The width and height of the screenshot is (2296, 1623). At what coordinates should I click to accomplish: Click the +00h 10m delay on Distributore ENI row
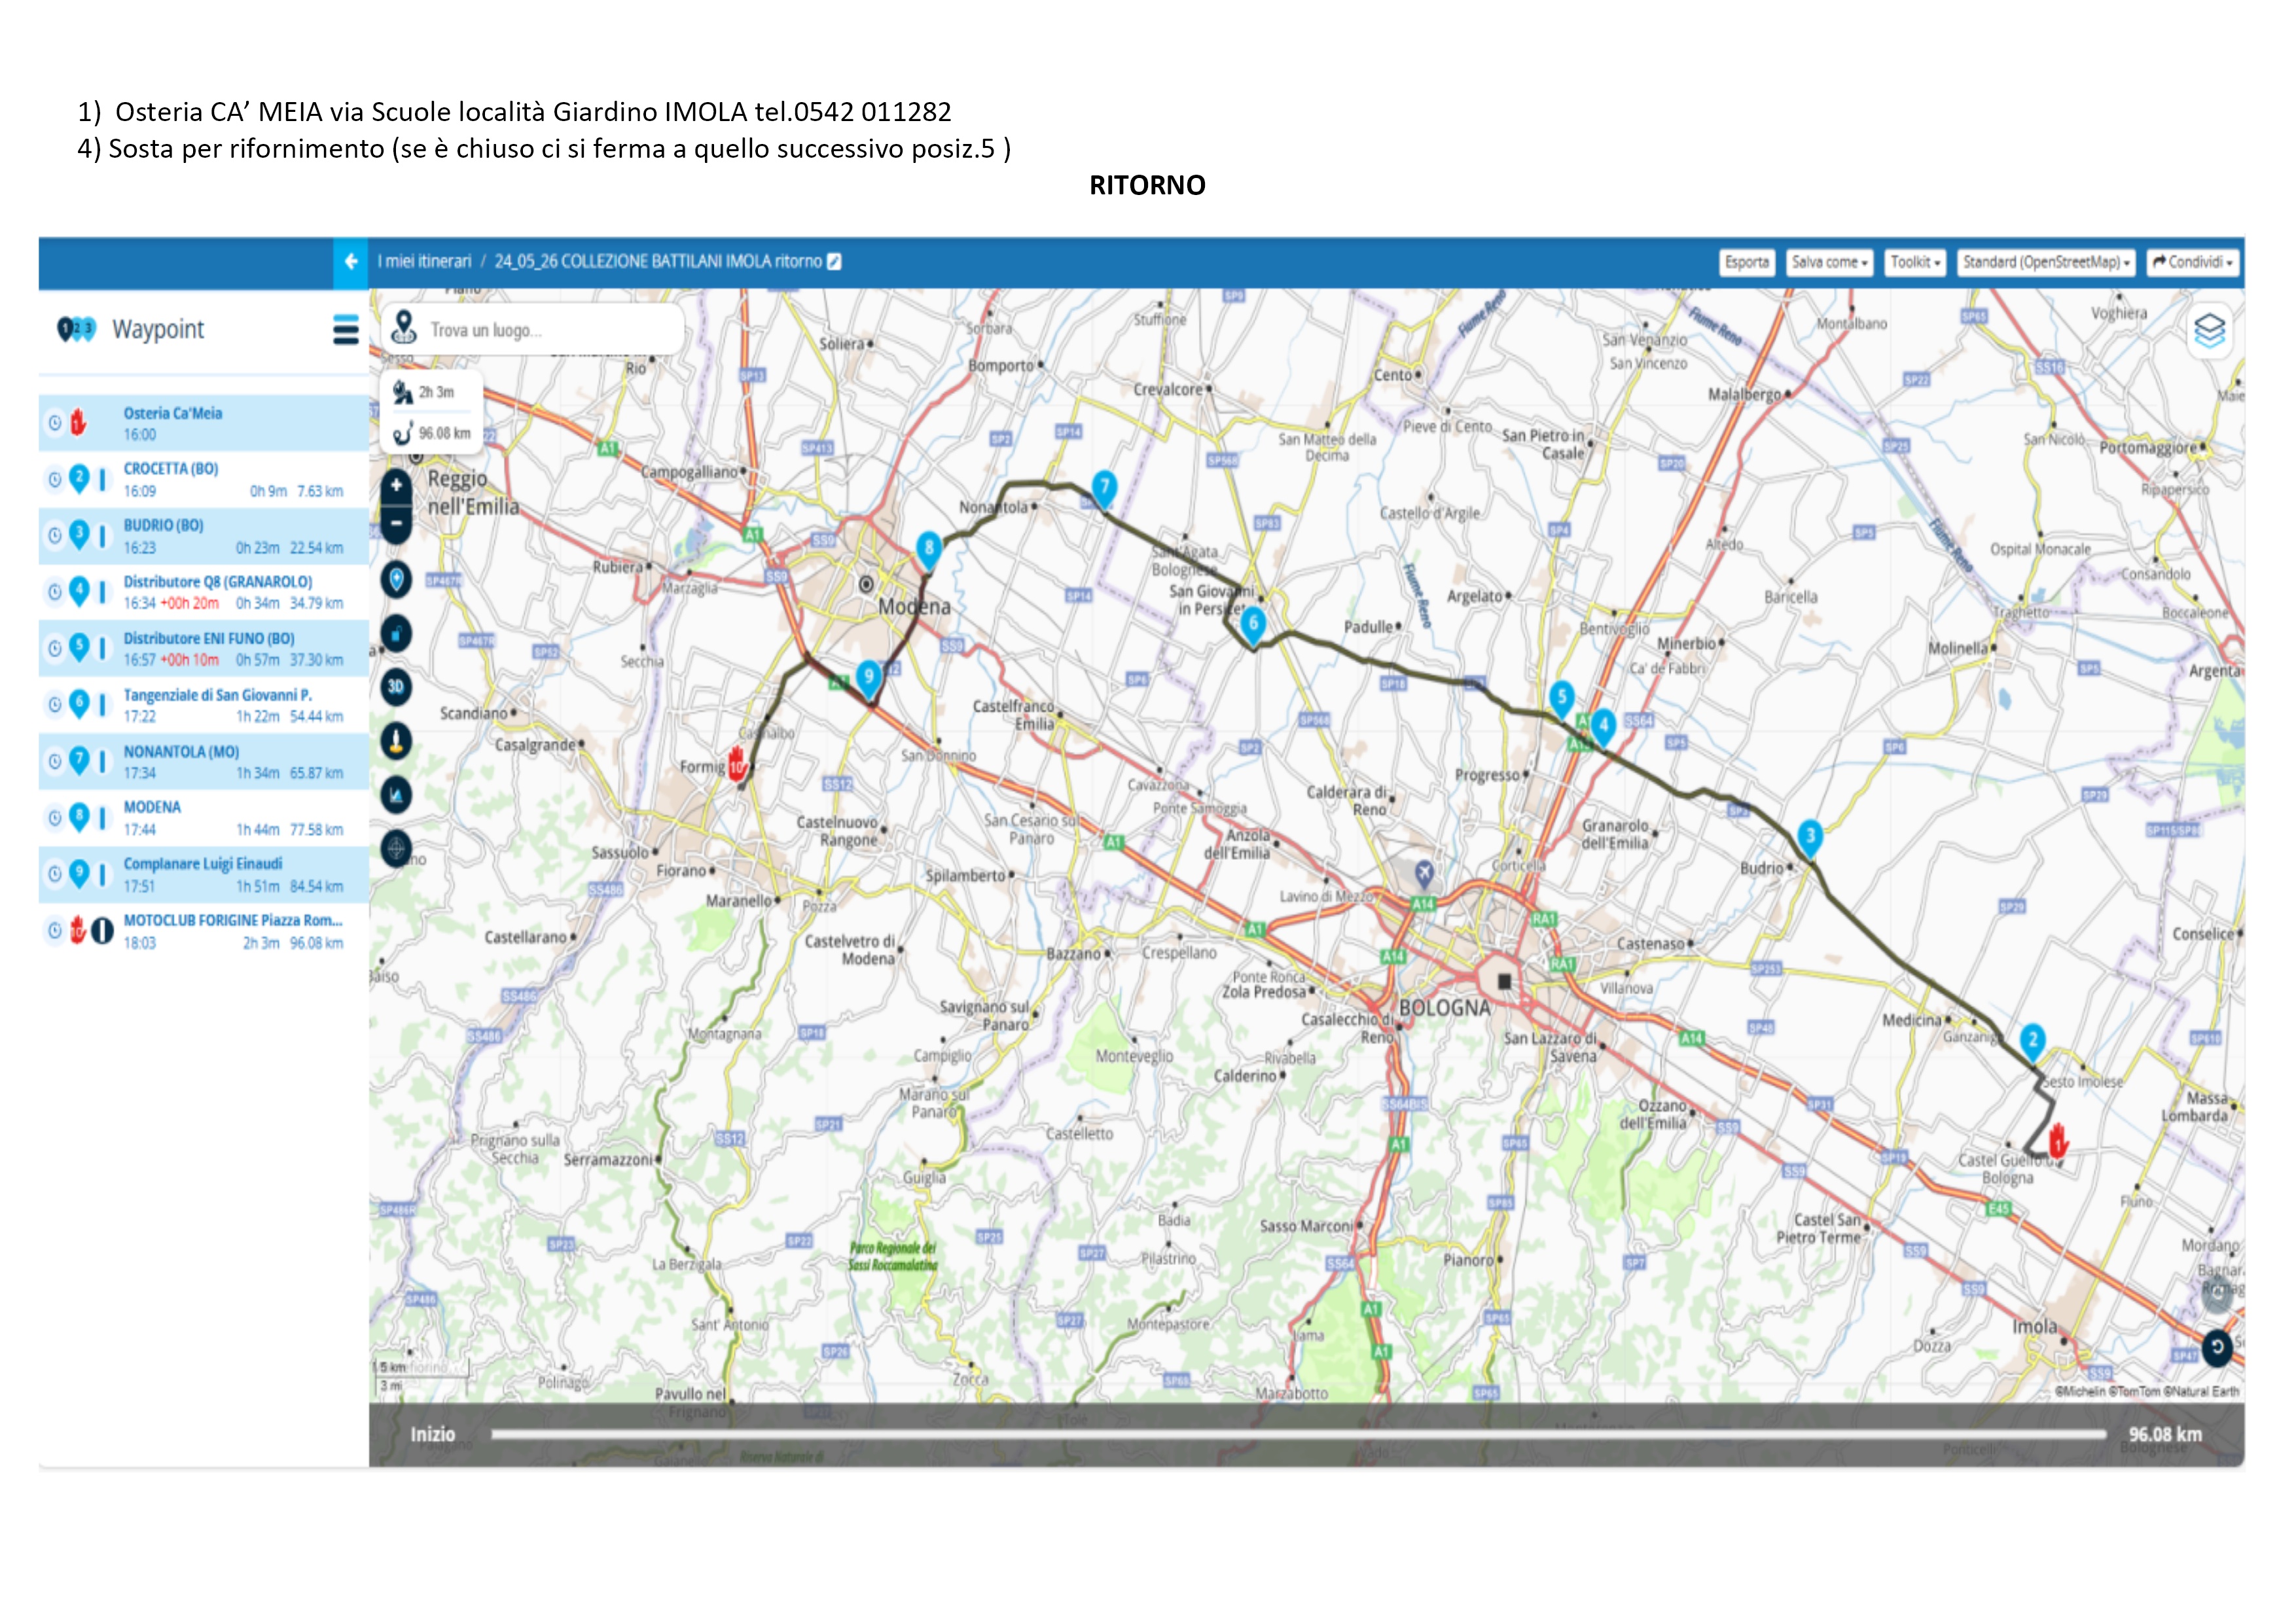[190, 660]
